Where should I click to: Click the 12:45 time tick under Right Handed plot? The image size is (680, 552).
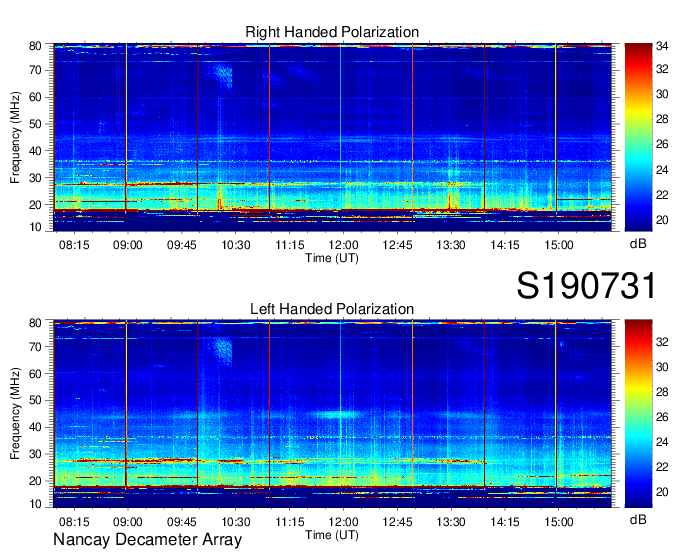coord(397,245)
